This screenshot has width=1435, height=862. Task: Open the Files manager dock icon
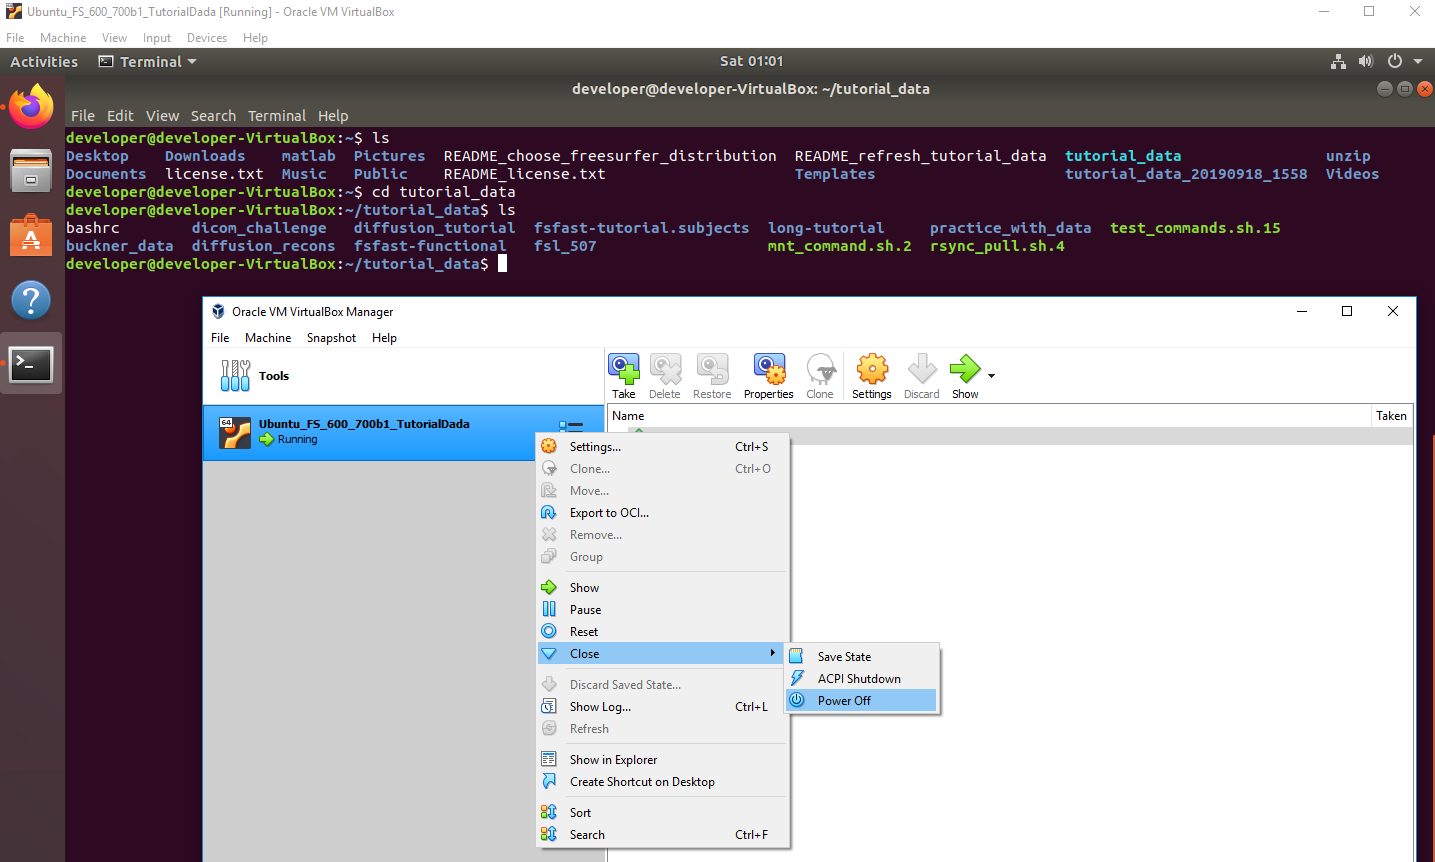(x=31, y=171)
